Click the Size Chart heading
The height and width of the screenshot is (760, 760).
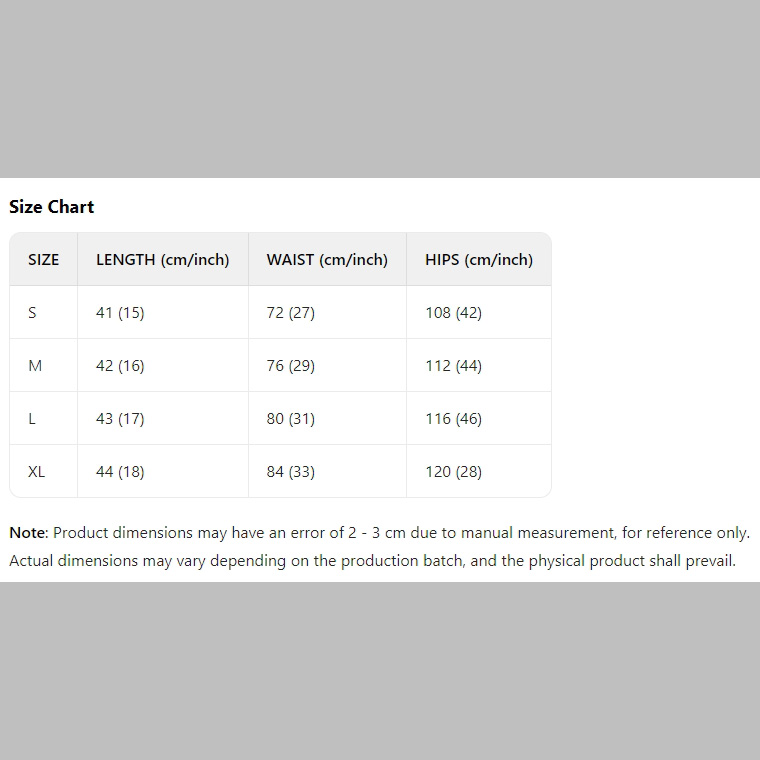pyautogui.click(x=52, y=207)
